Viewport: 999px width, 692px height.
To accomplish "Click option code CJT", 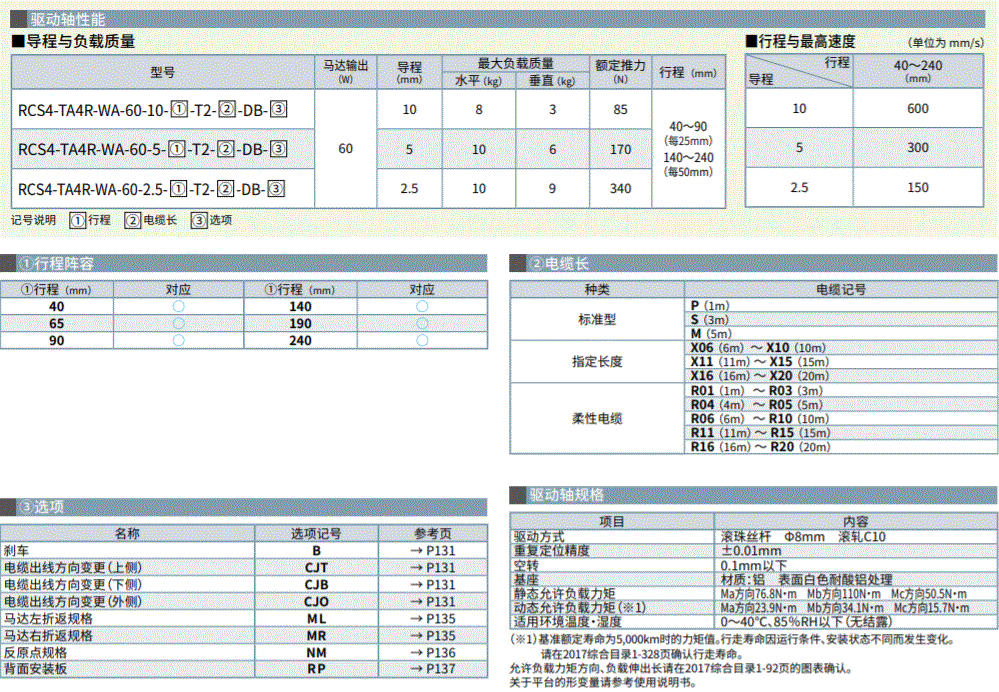I will pos(317,568).
